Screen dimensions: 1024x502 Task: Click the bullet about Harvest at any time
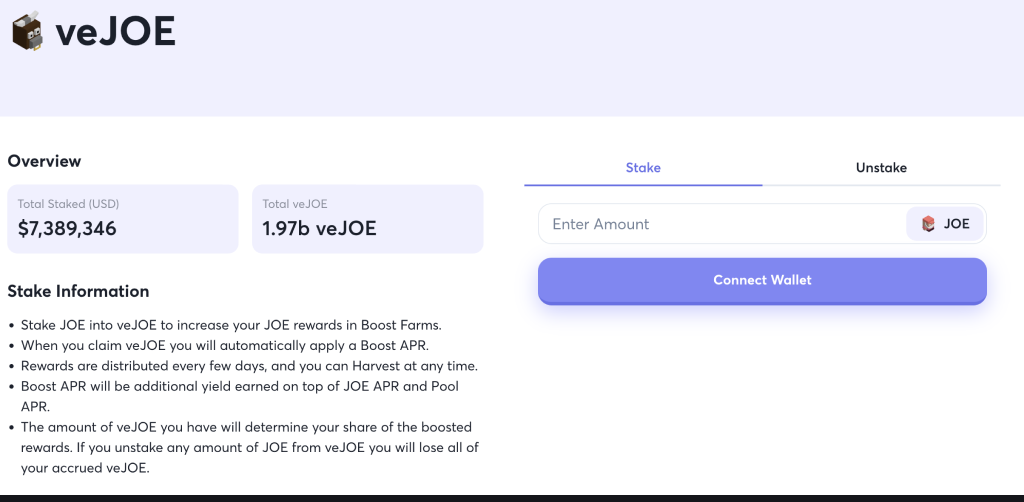click(248, 365)
